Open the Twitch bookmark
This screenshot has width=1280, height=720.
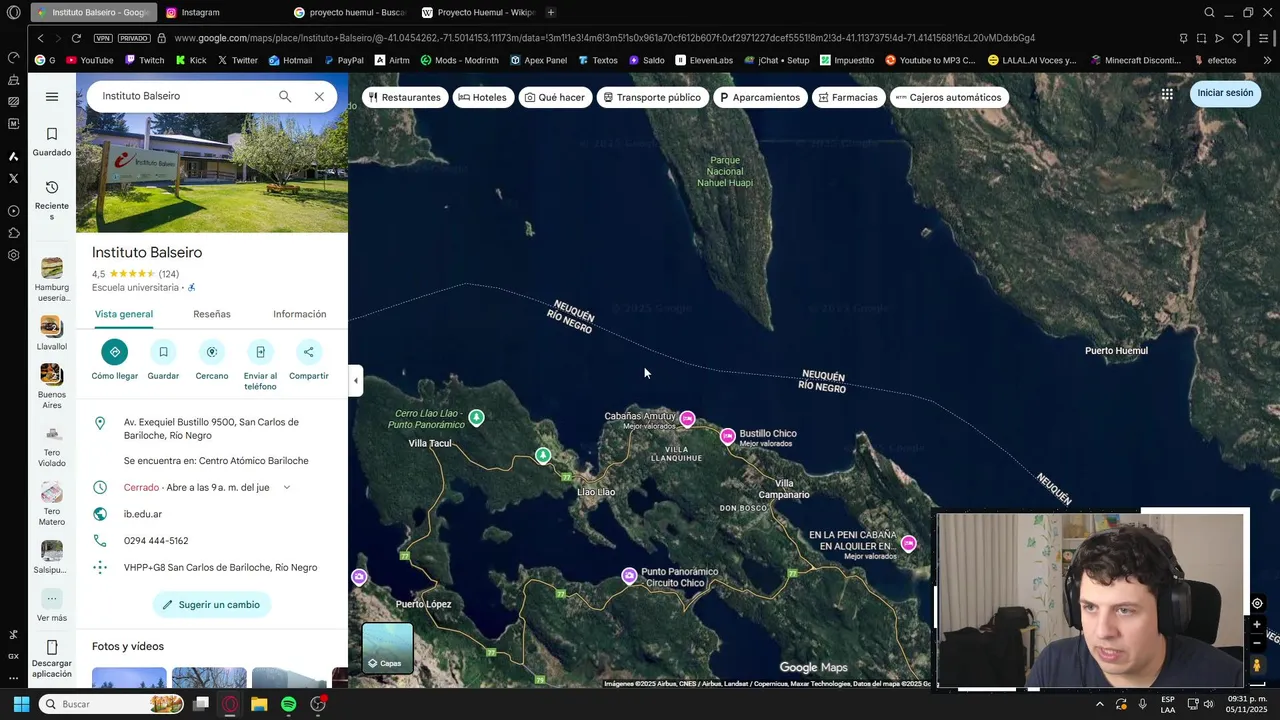click(x=144, y=60)
